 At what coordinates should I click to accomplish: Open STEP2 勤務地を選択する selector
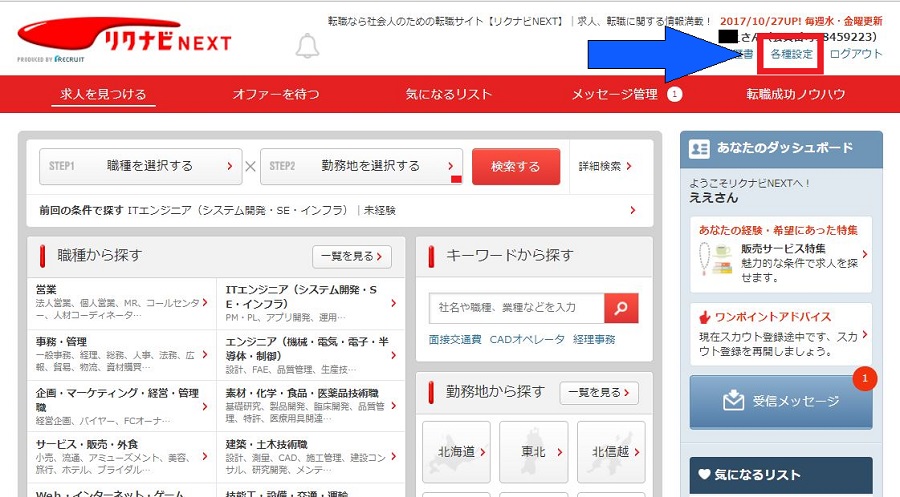pyautogui.click(x=361, y=166)
